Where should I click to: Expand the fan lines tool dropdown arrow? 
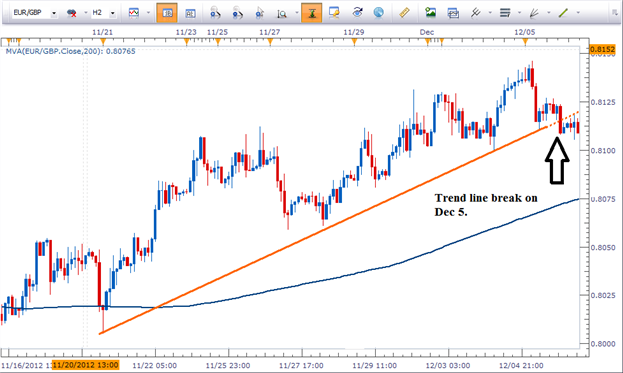[x=549, y=13]
